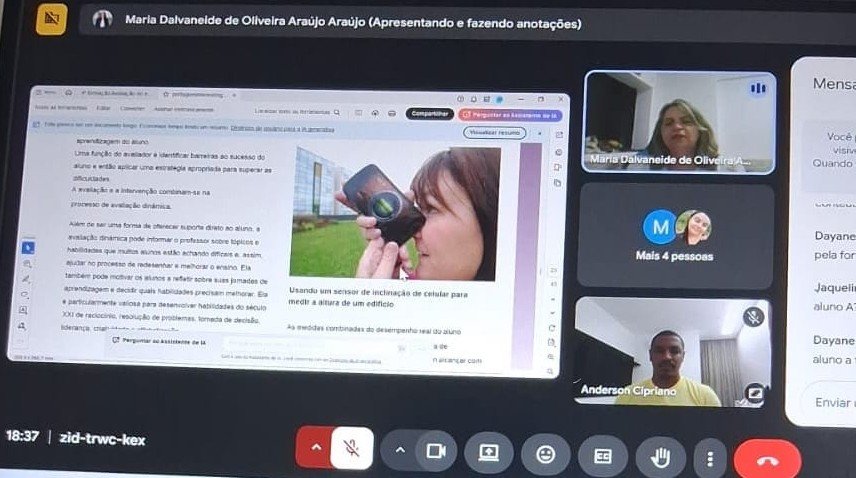856x478 pixels.
Task: Click the Visualizar resumo button
Action: point(495,133)
